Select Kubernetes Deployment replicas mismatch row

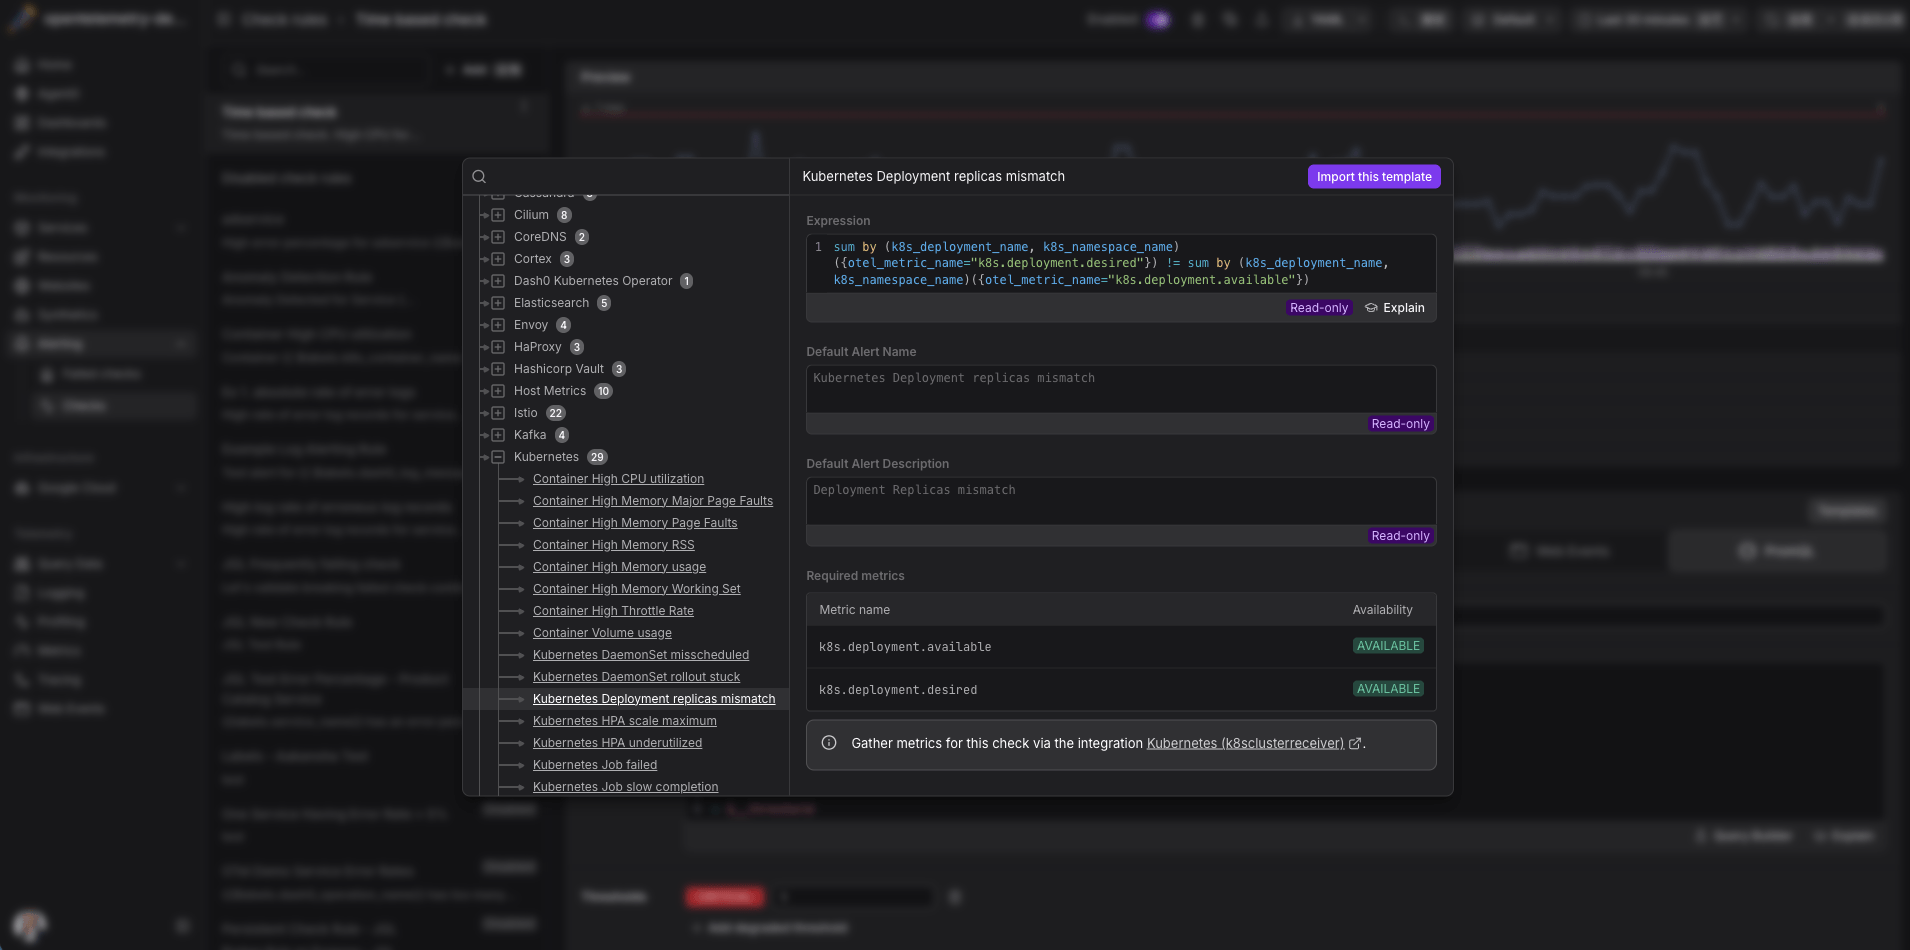point(626,699)
